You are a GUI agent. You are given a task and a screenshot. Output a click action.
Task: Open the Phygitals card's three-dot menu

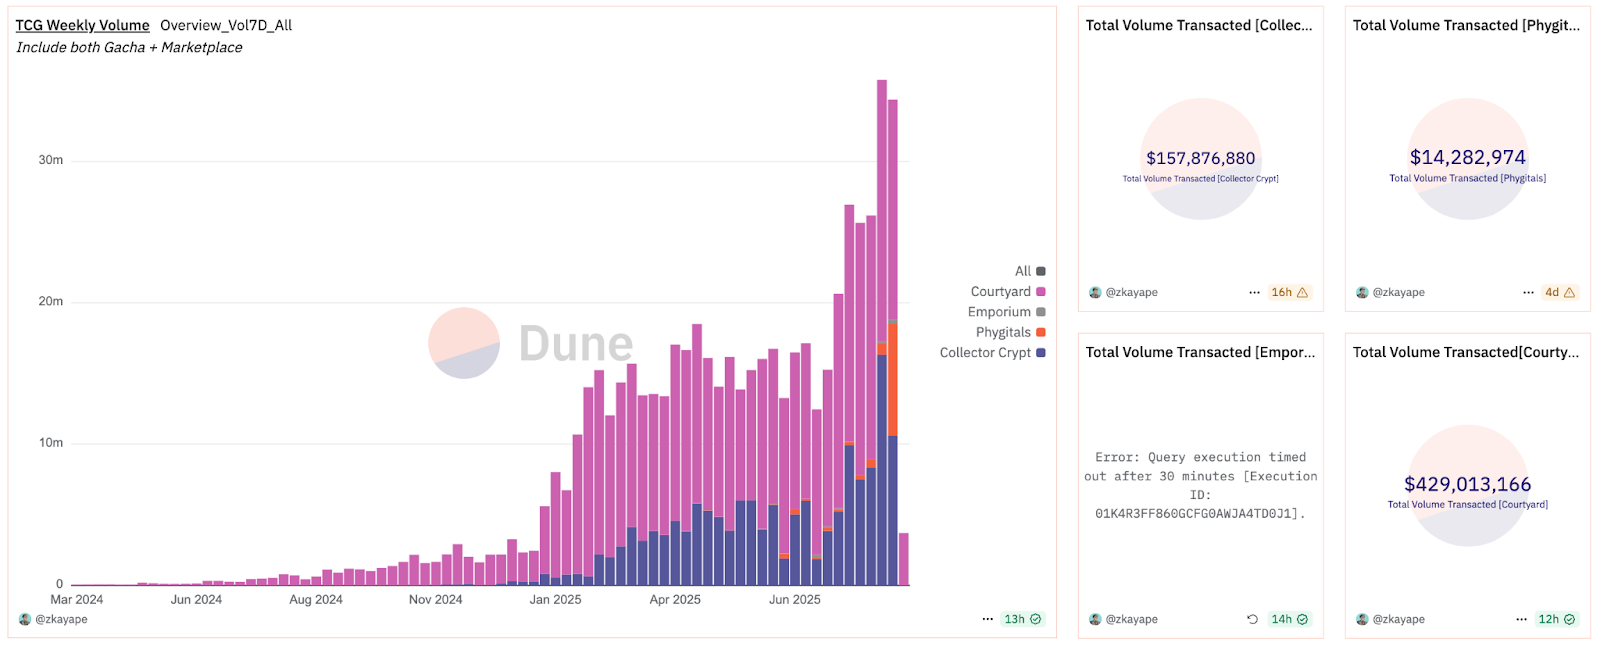coord(1528,292)
